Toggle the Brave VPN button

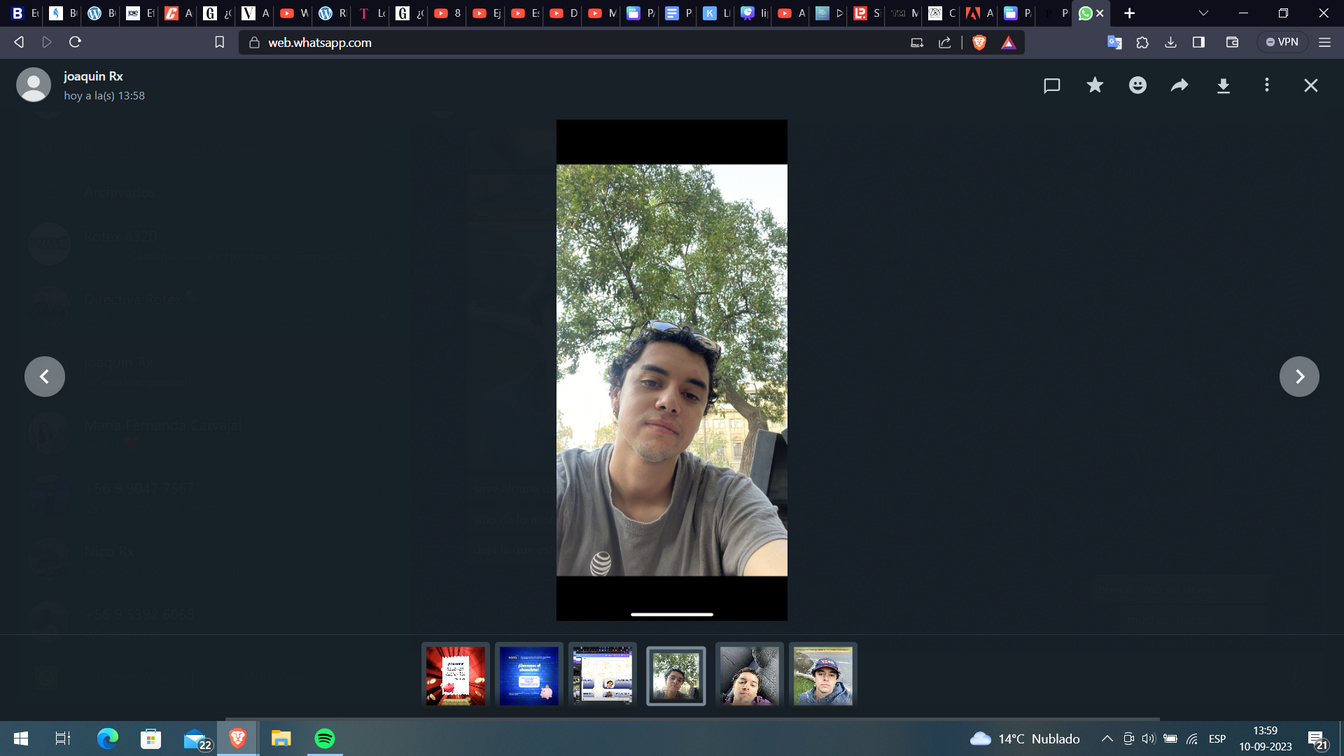click(x=1282, y=42)
